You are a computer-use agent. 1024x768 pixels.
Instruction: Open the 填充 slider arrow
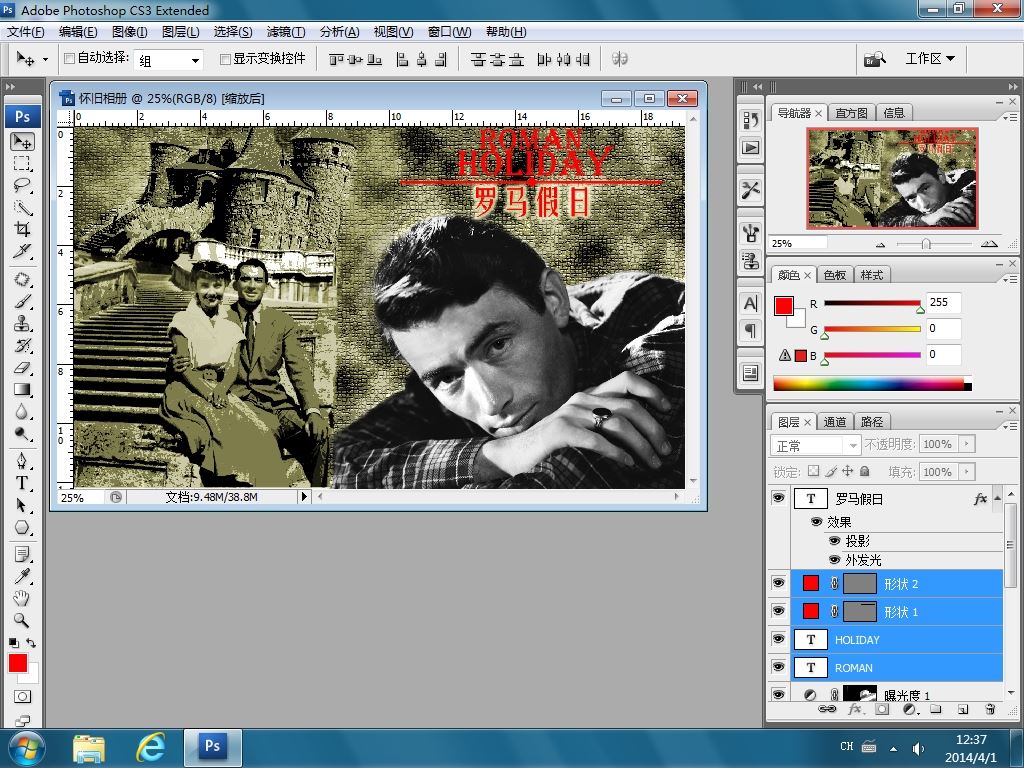pyautogui.click(x=967, y=472)
